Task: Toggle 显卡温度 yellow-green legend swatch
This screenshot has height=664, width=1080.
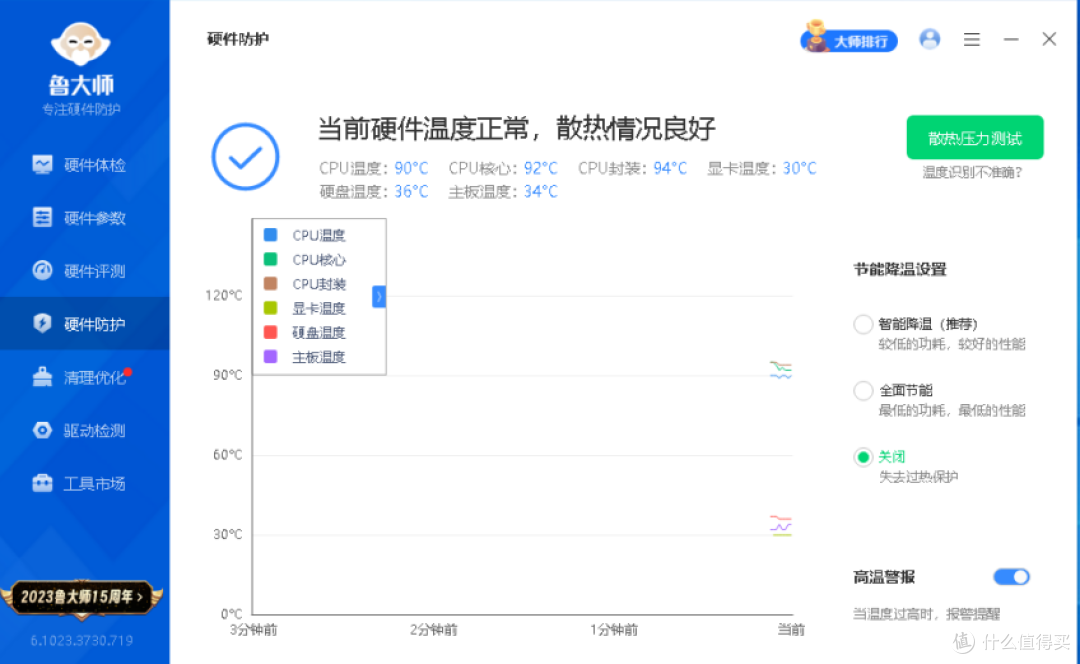Action: coord(271,308)
